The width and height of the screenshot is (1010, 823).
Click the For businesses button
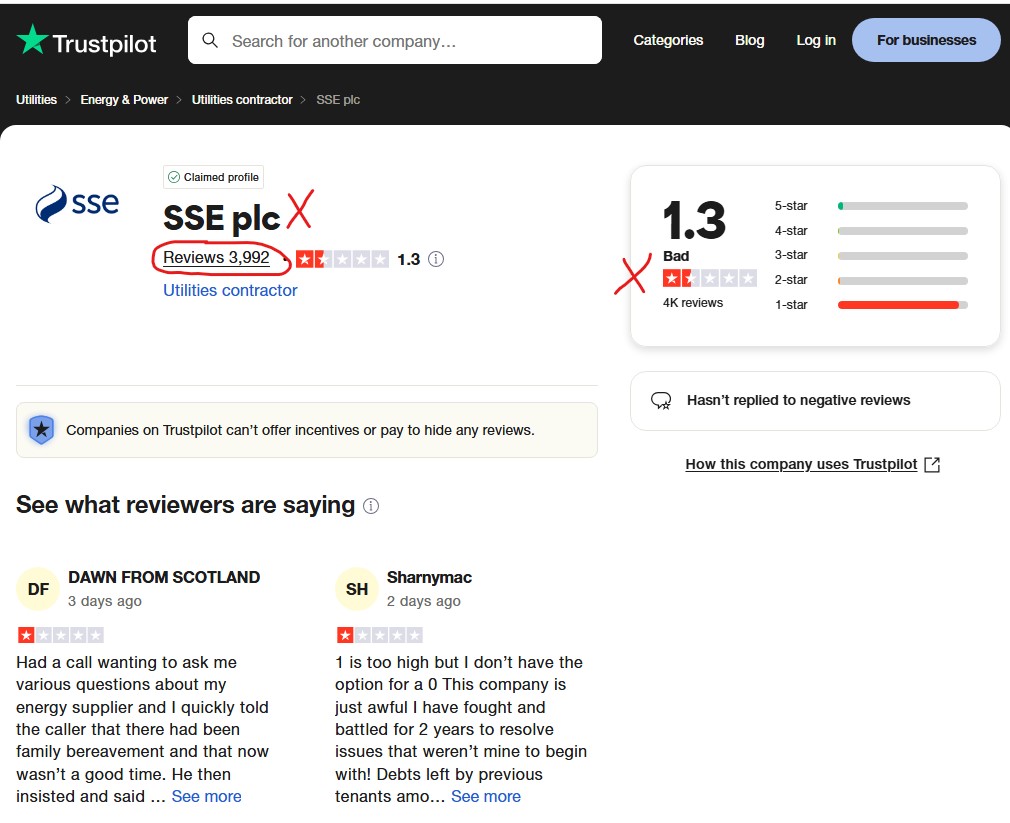coord(926,40)
